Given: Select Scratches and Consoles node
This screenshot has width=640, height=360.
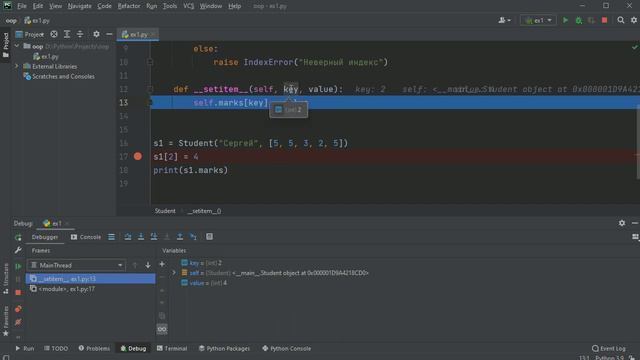Looking at the screenshot, I should coord(59,76).
